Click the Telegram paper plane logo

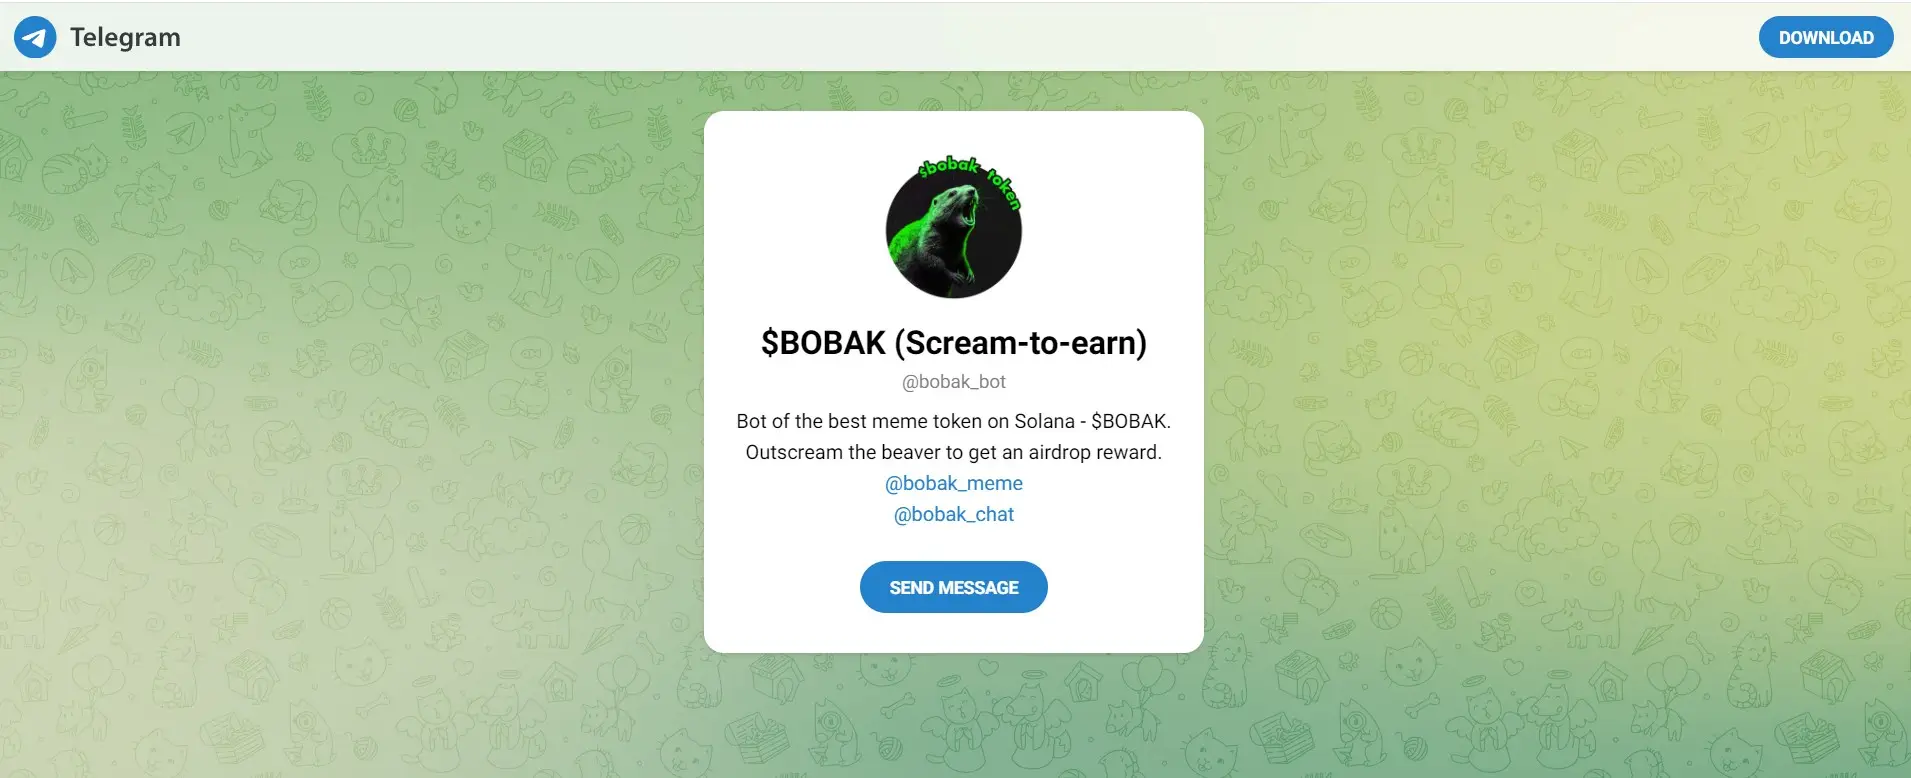tap(35, 37)
